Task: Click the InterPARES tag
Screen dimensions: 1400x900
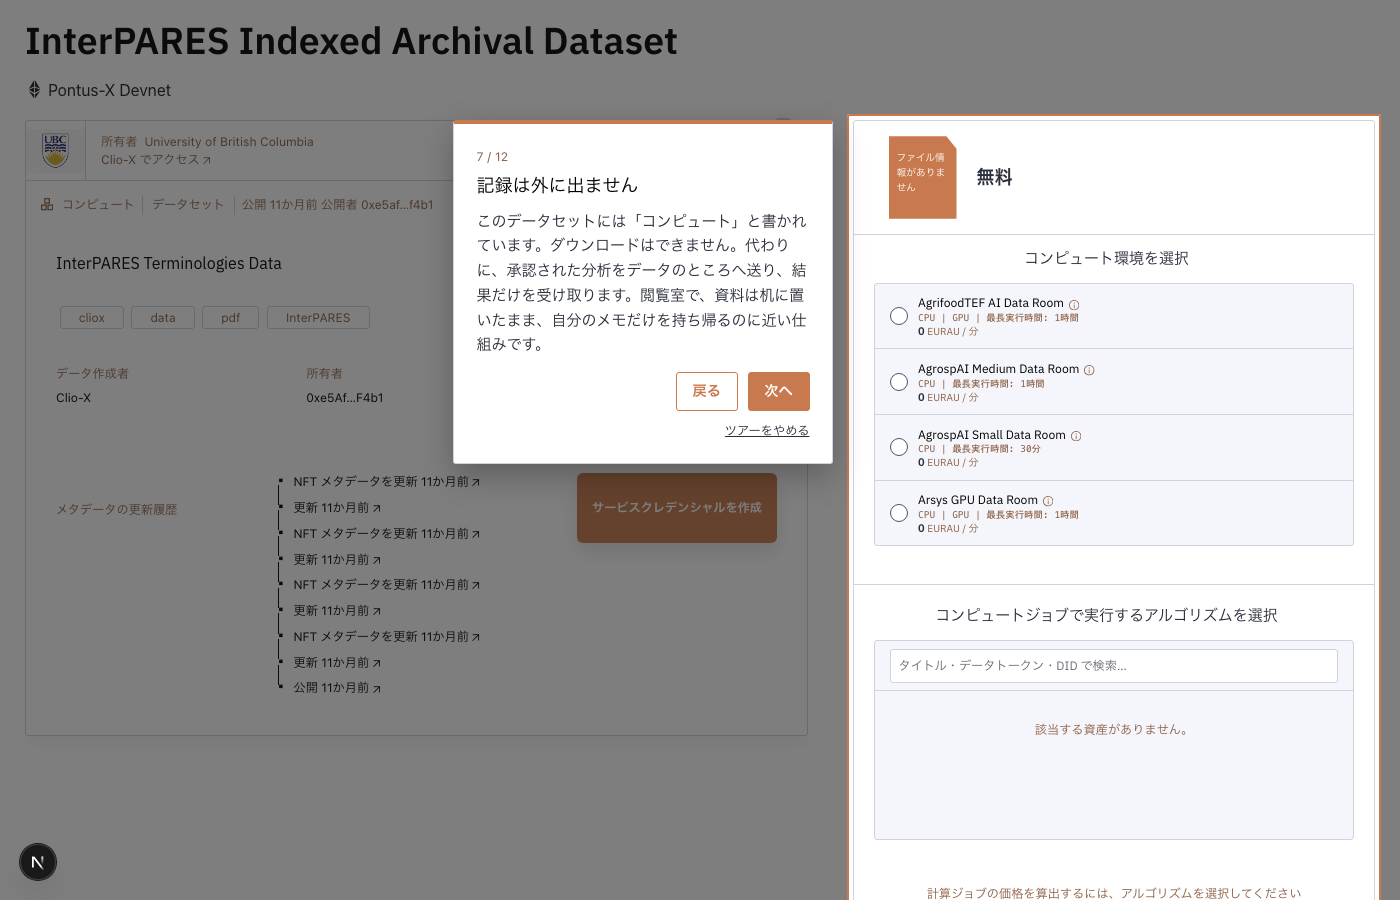Action: coord(318,318)
